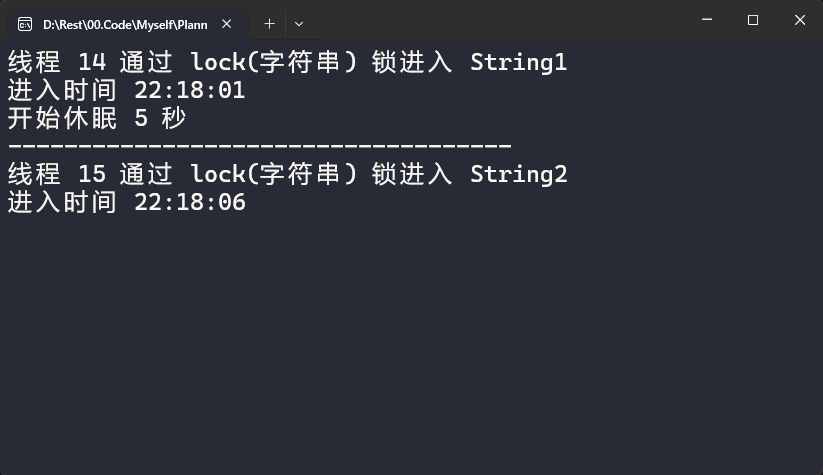Click lock(字符串) on the thread 14 line

[x=273, y=62]
